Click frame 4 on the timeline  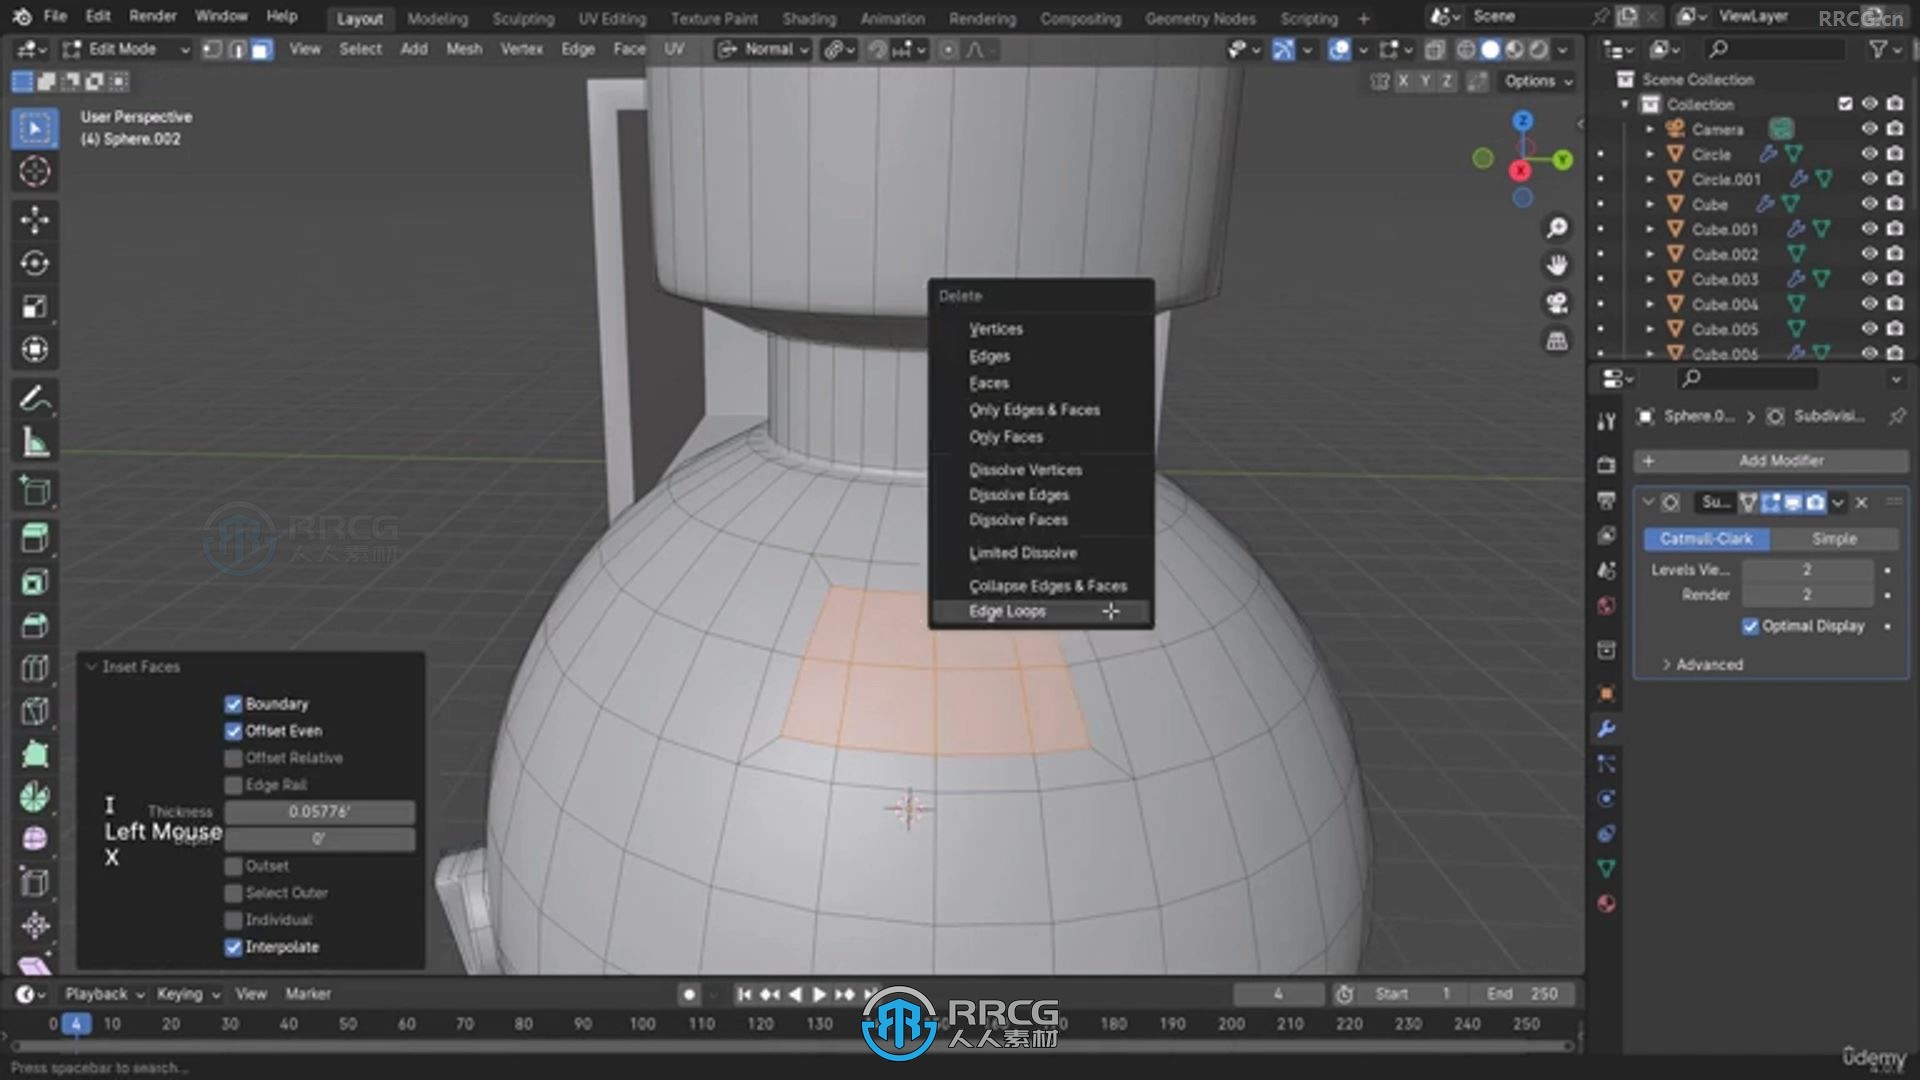(x=75, y=1023)
